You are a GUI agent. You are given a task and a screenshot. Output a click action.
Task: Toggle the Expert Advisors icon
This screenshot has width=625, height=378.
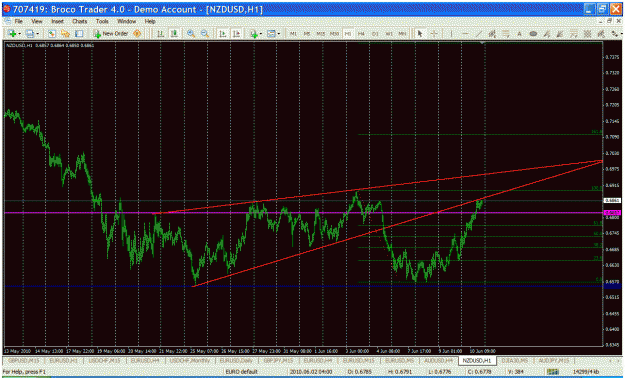pyautogui.click(x=137, y=34)
